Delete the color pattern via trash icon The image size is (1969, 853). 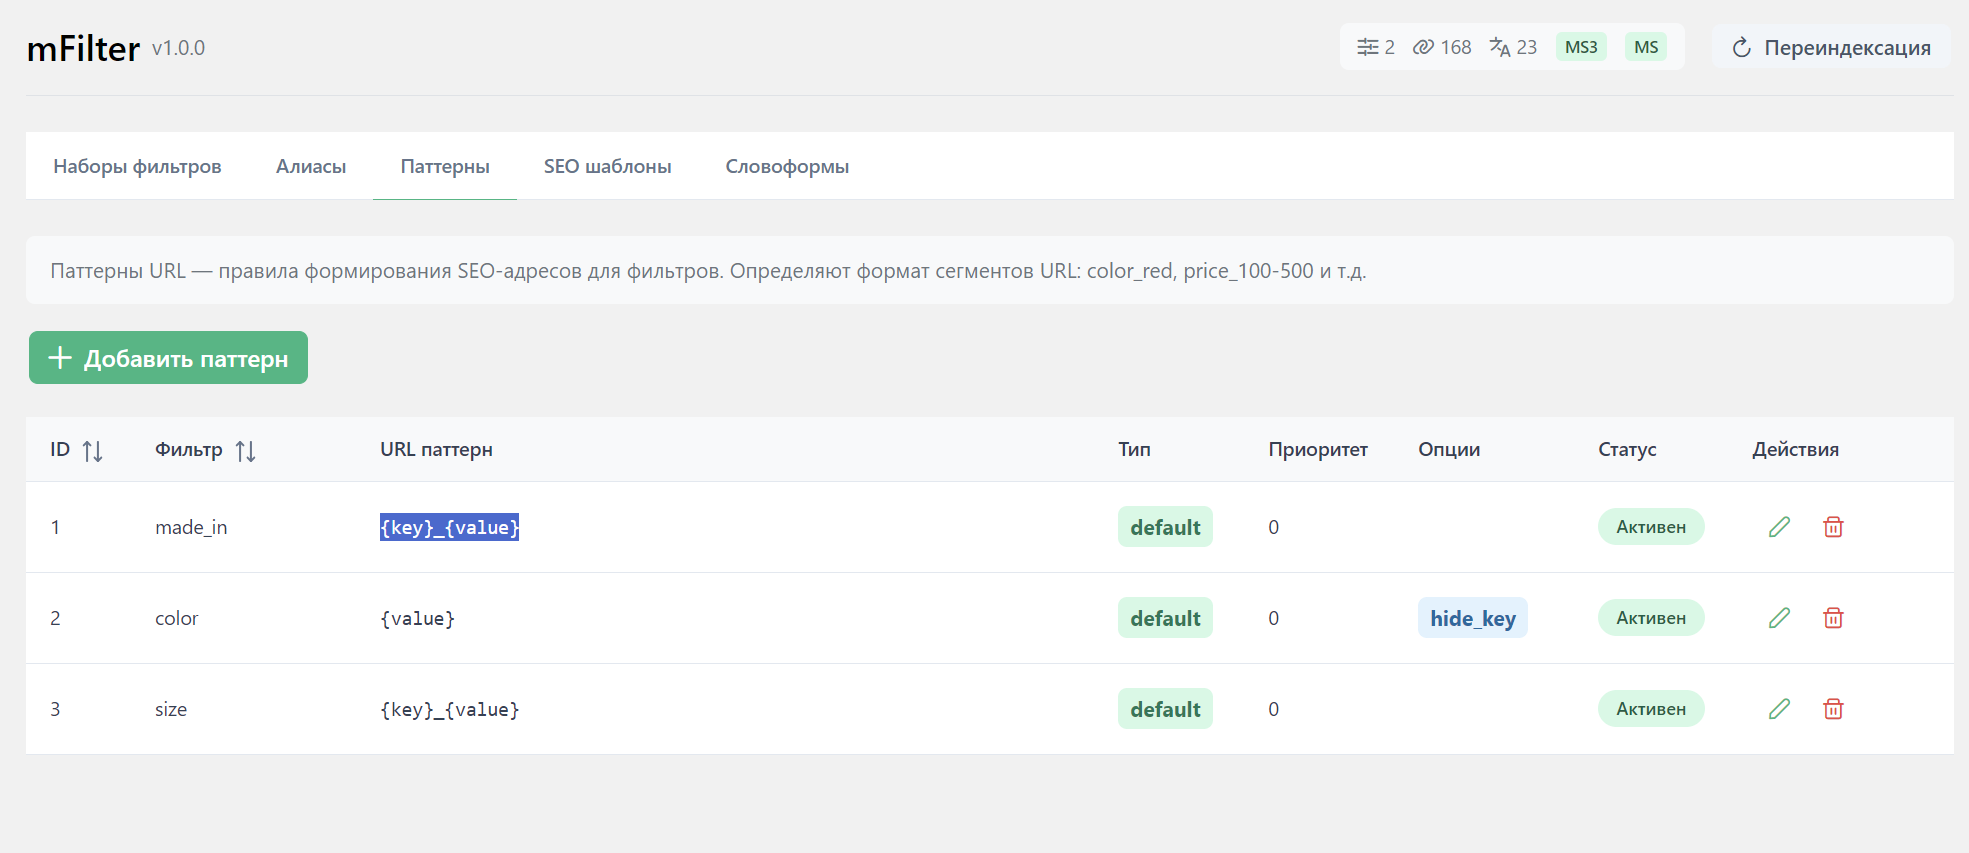click(1833, 618)
